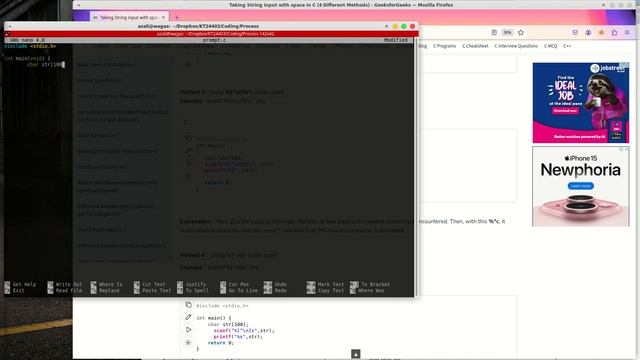
Task: Toggle theme with the bottom snippet's sun icon
Action: pos(188,342)
